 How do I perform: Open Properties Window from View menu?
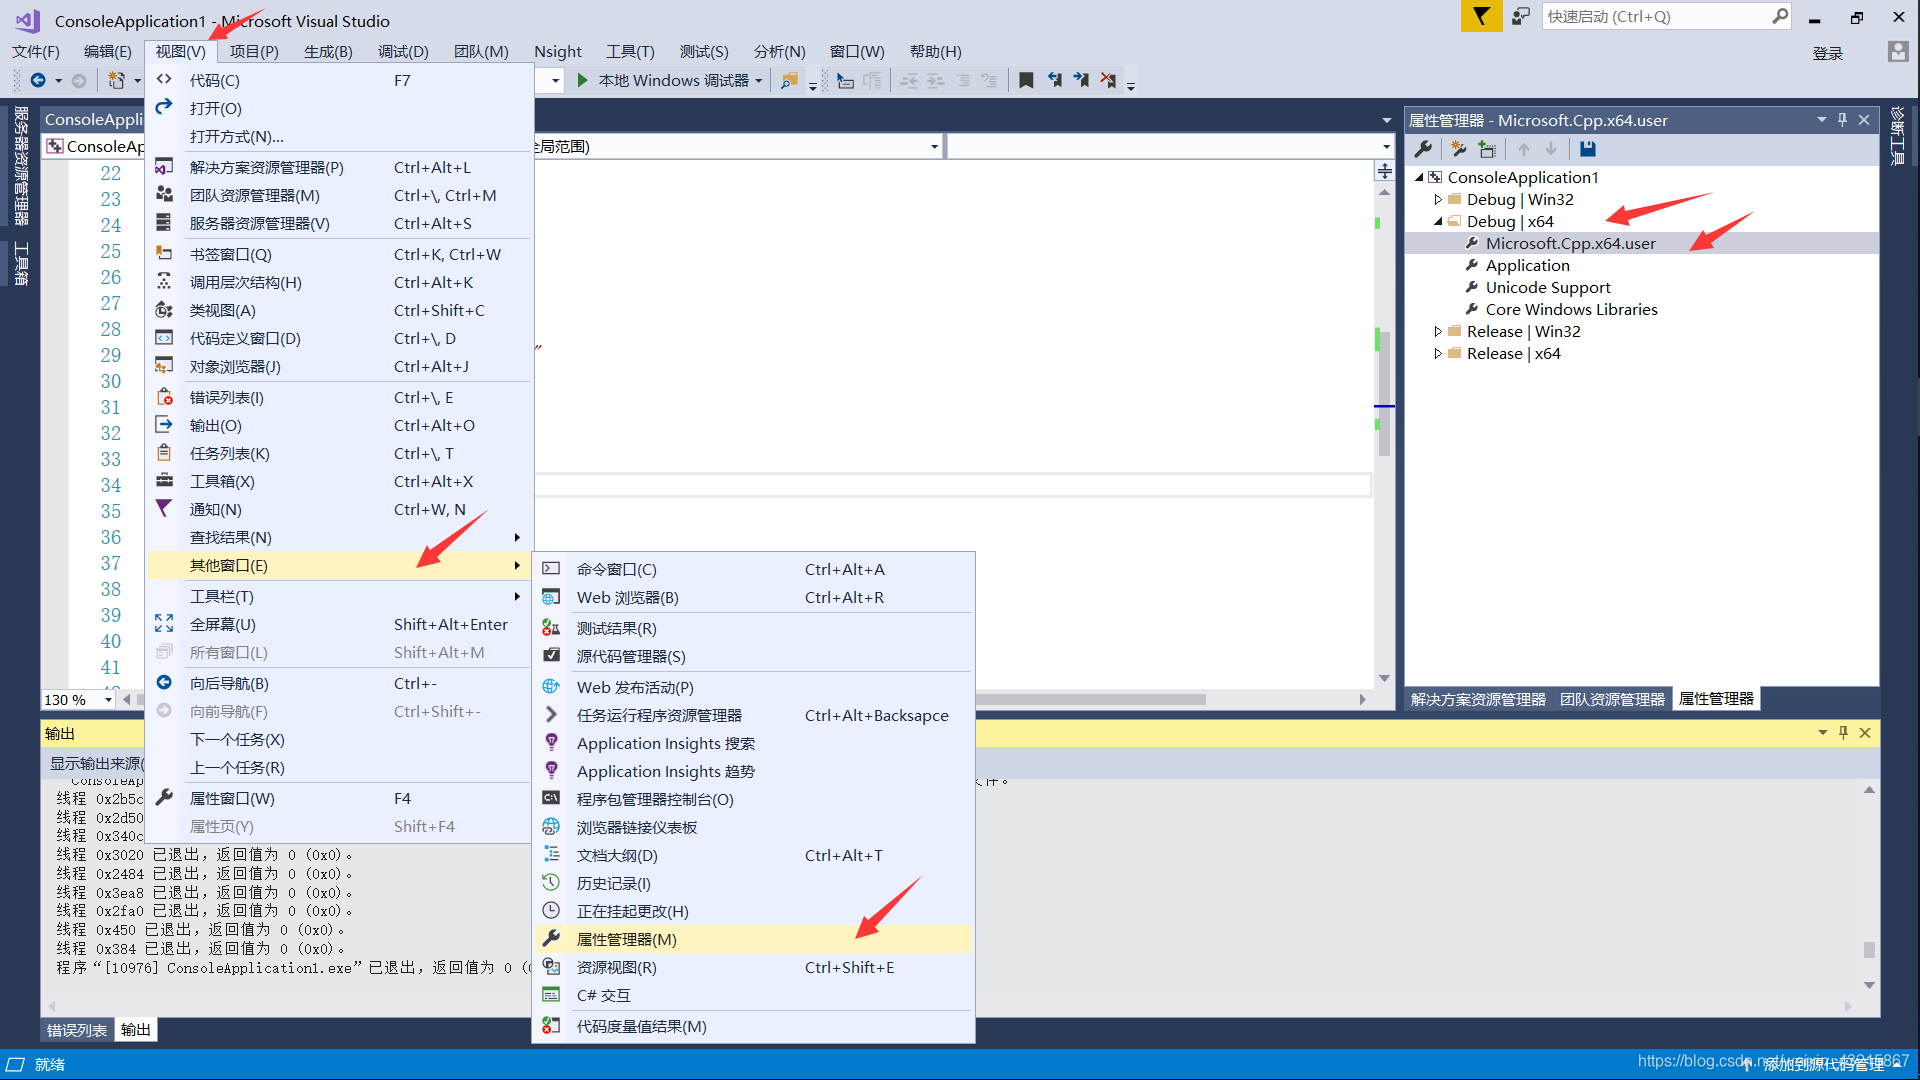(x=340, y=799)
